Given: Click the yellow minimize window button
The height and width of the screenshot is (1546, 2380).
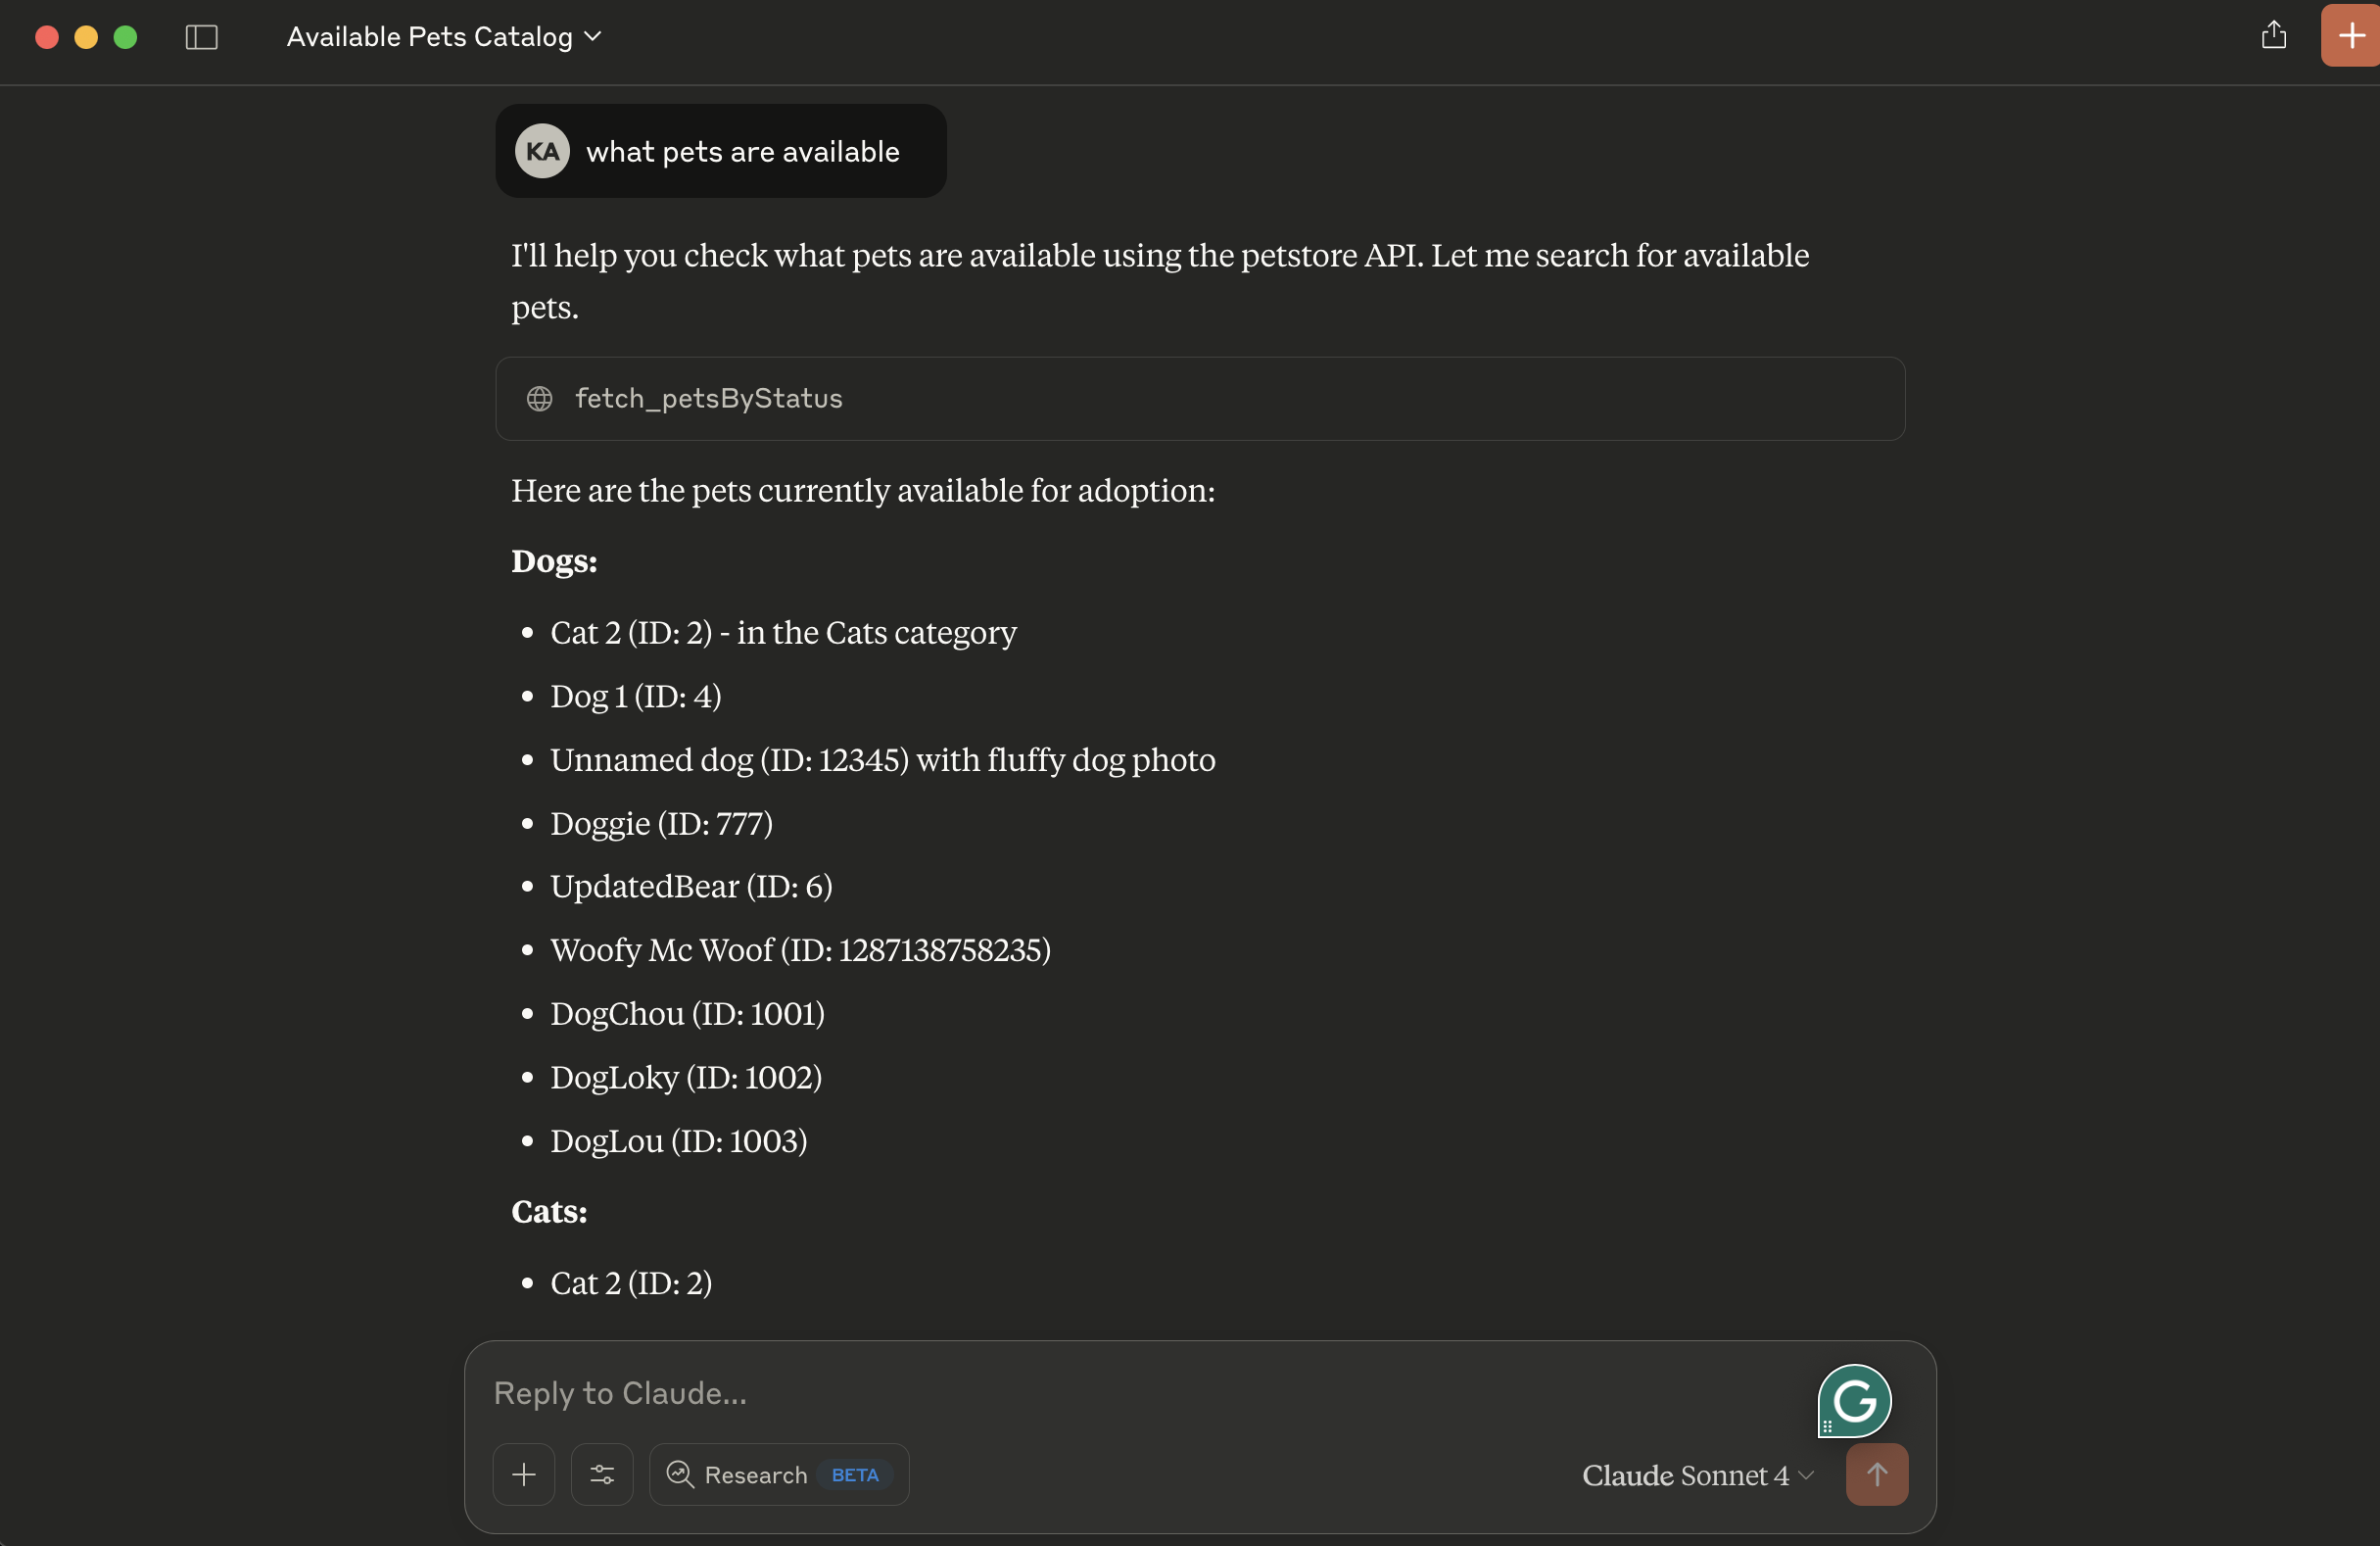Looking at the screenshot, I should [86, 37].
